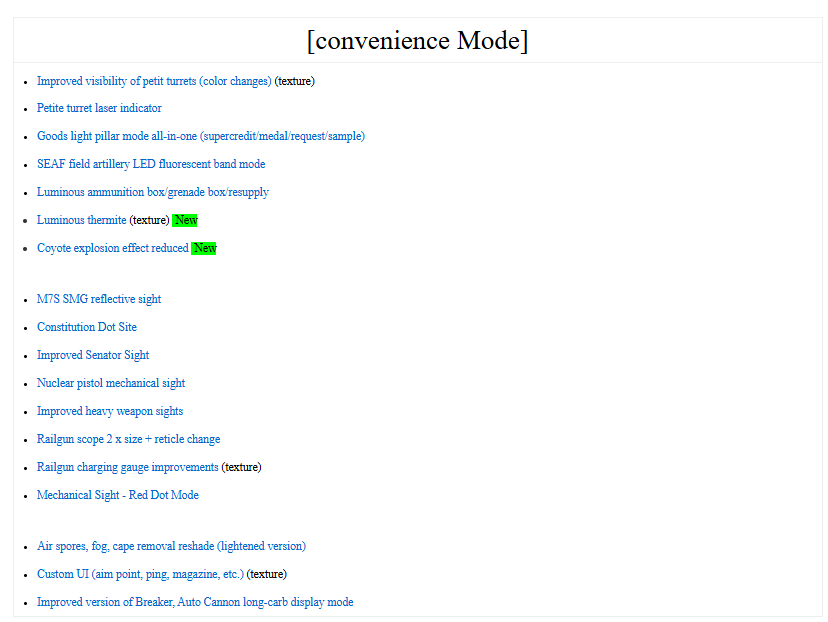Open 'Petite turret laser indicator' link
The image size is (828, 622).
point(99,108)
